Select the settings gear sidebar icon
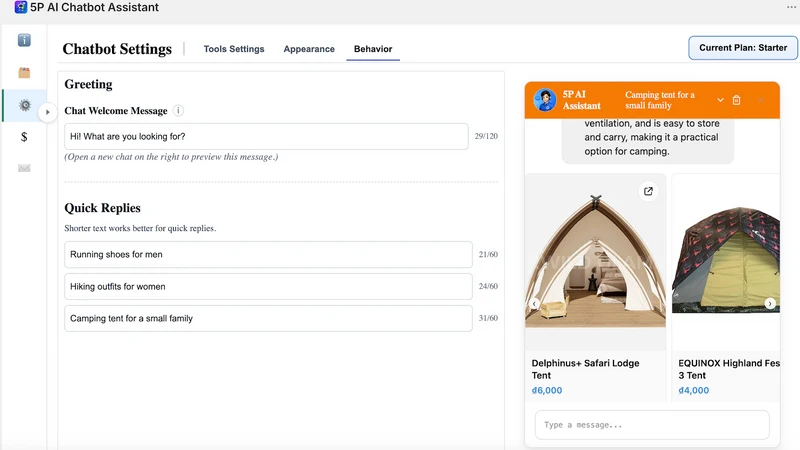The height and width of the screenshot is (450, 800). point(24,105)
